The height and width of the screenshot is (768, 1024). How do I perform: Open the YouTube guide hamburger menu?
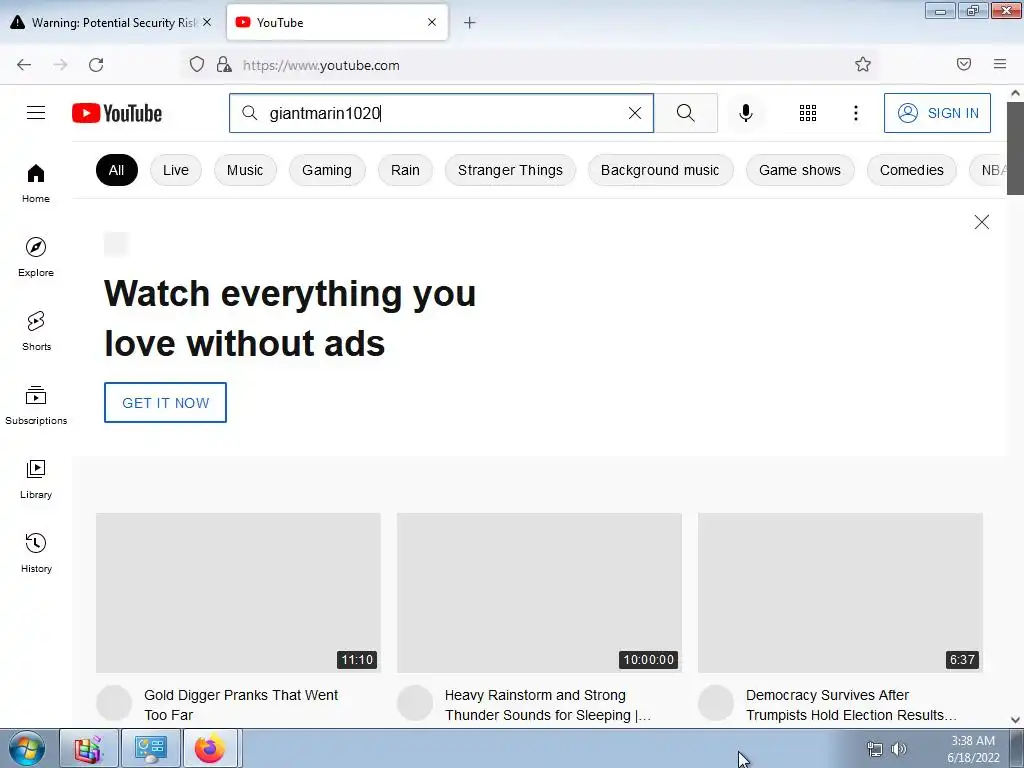click(36, 113)
